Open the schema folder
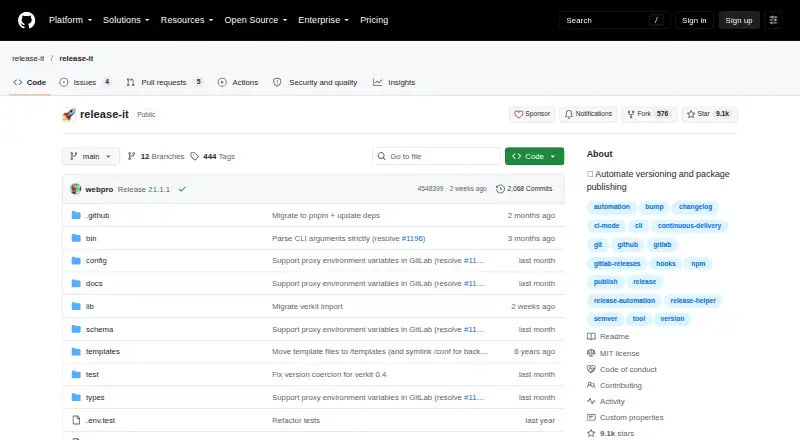This screenshot has height=440, width=800. 99,329
